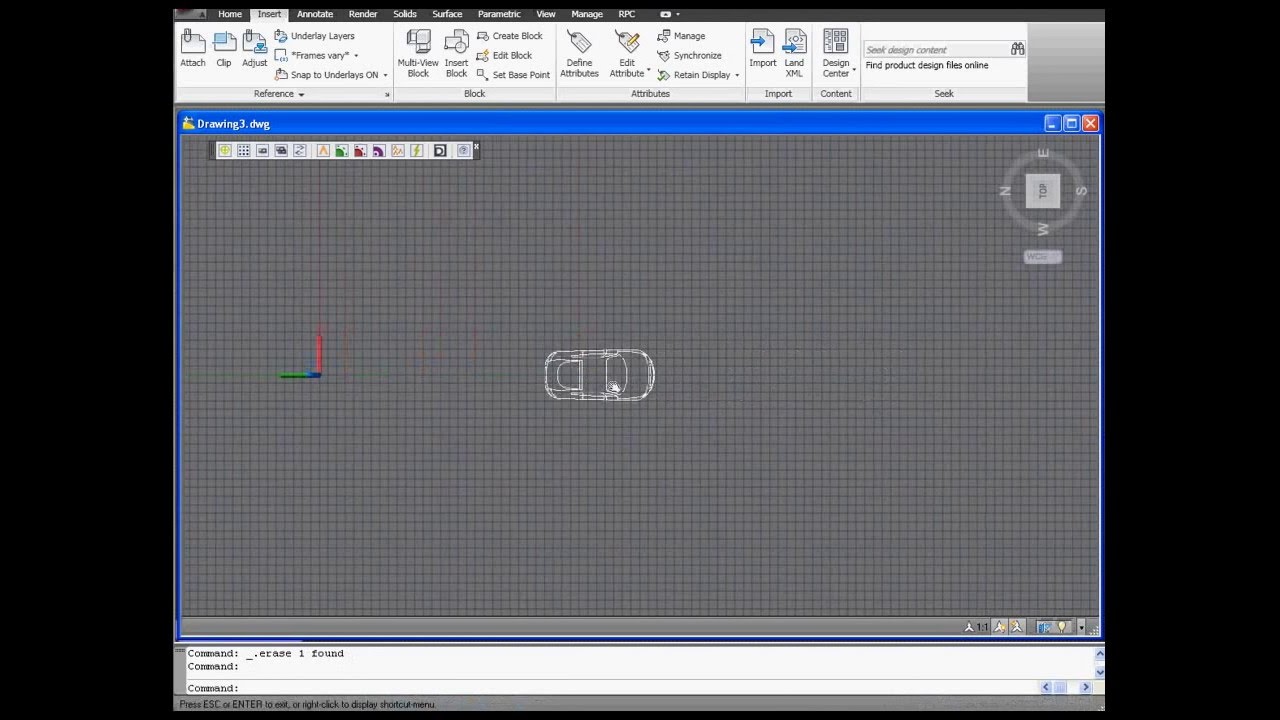Close the floating toolbar with its X
This screenshot has width=1280, height=720.
point(477,146)
